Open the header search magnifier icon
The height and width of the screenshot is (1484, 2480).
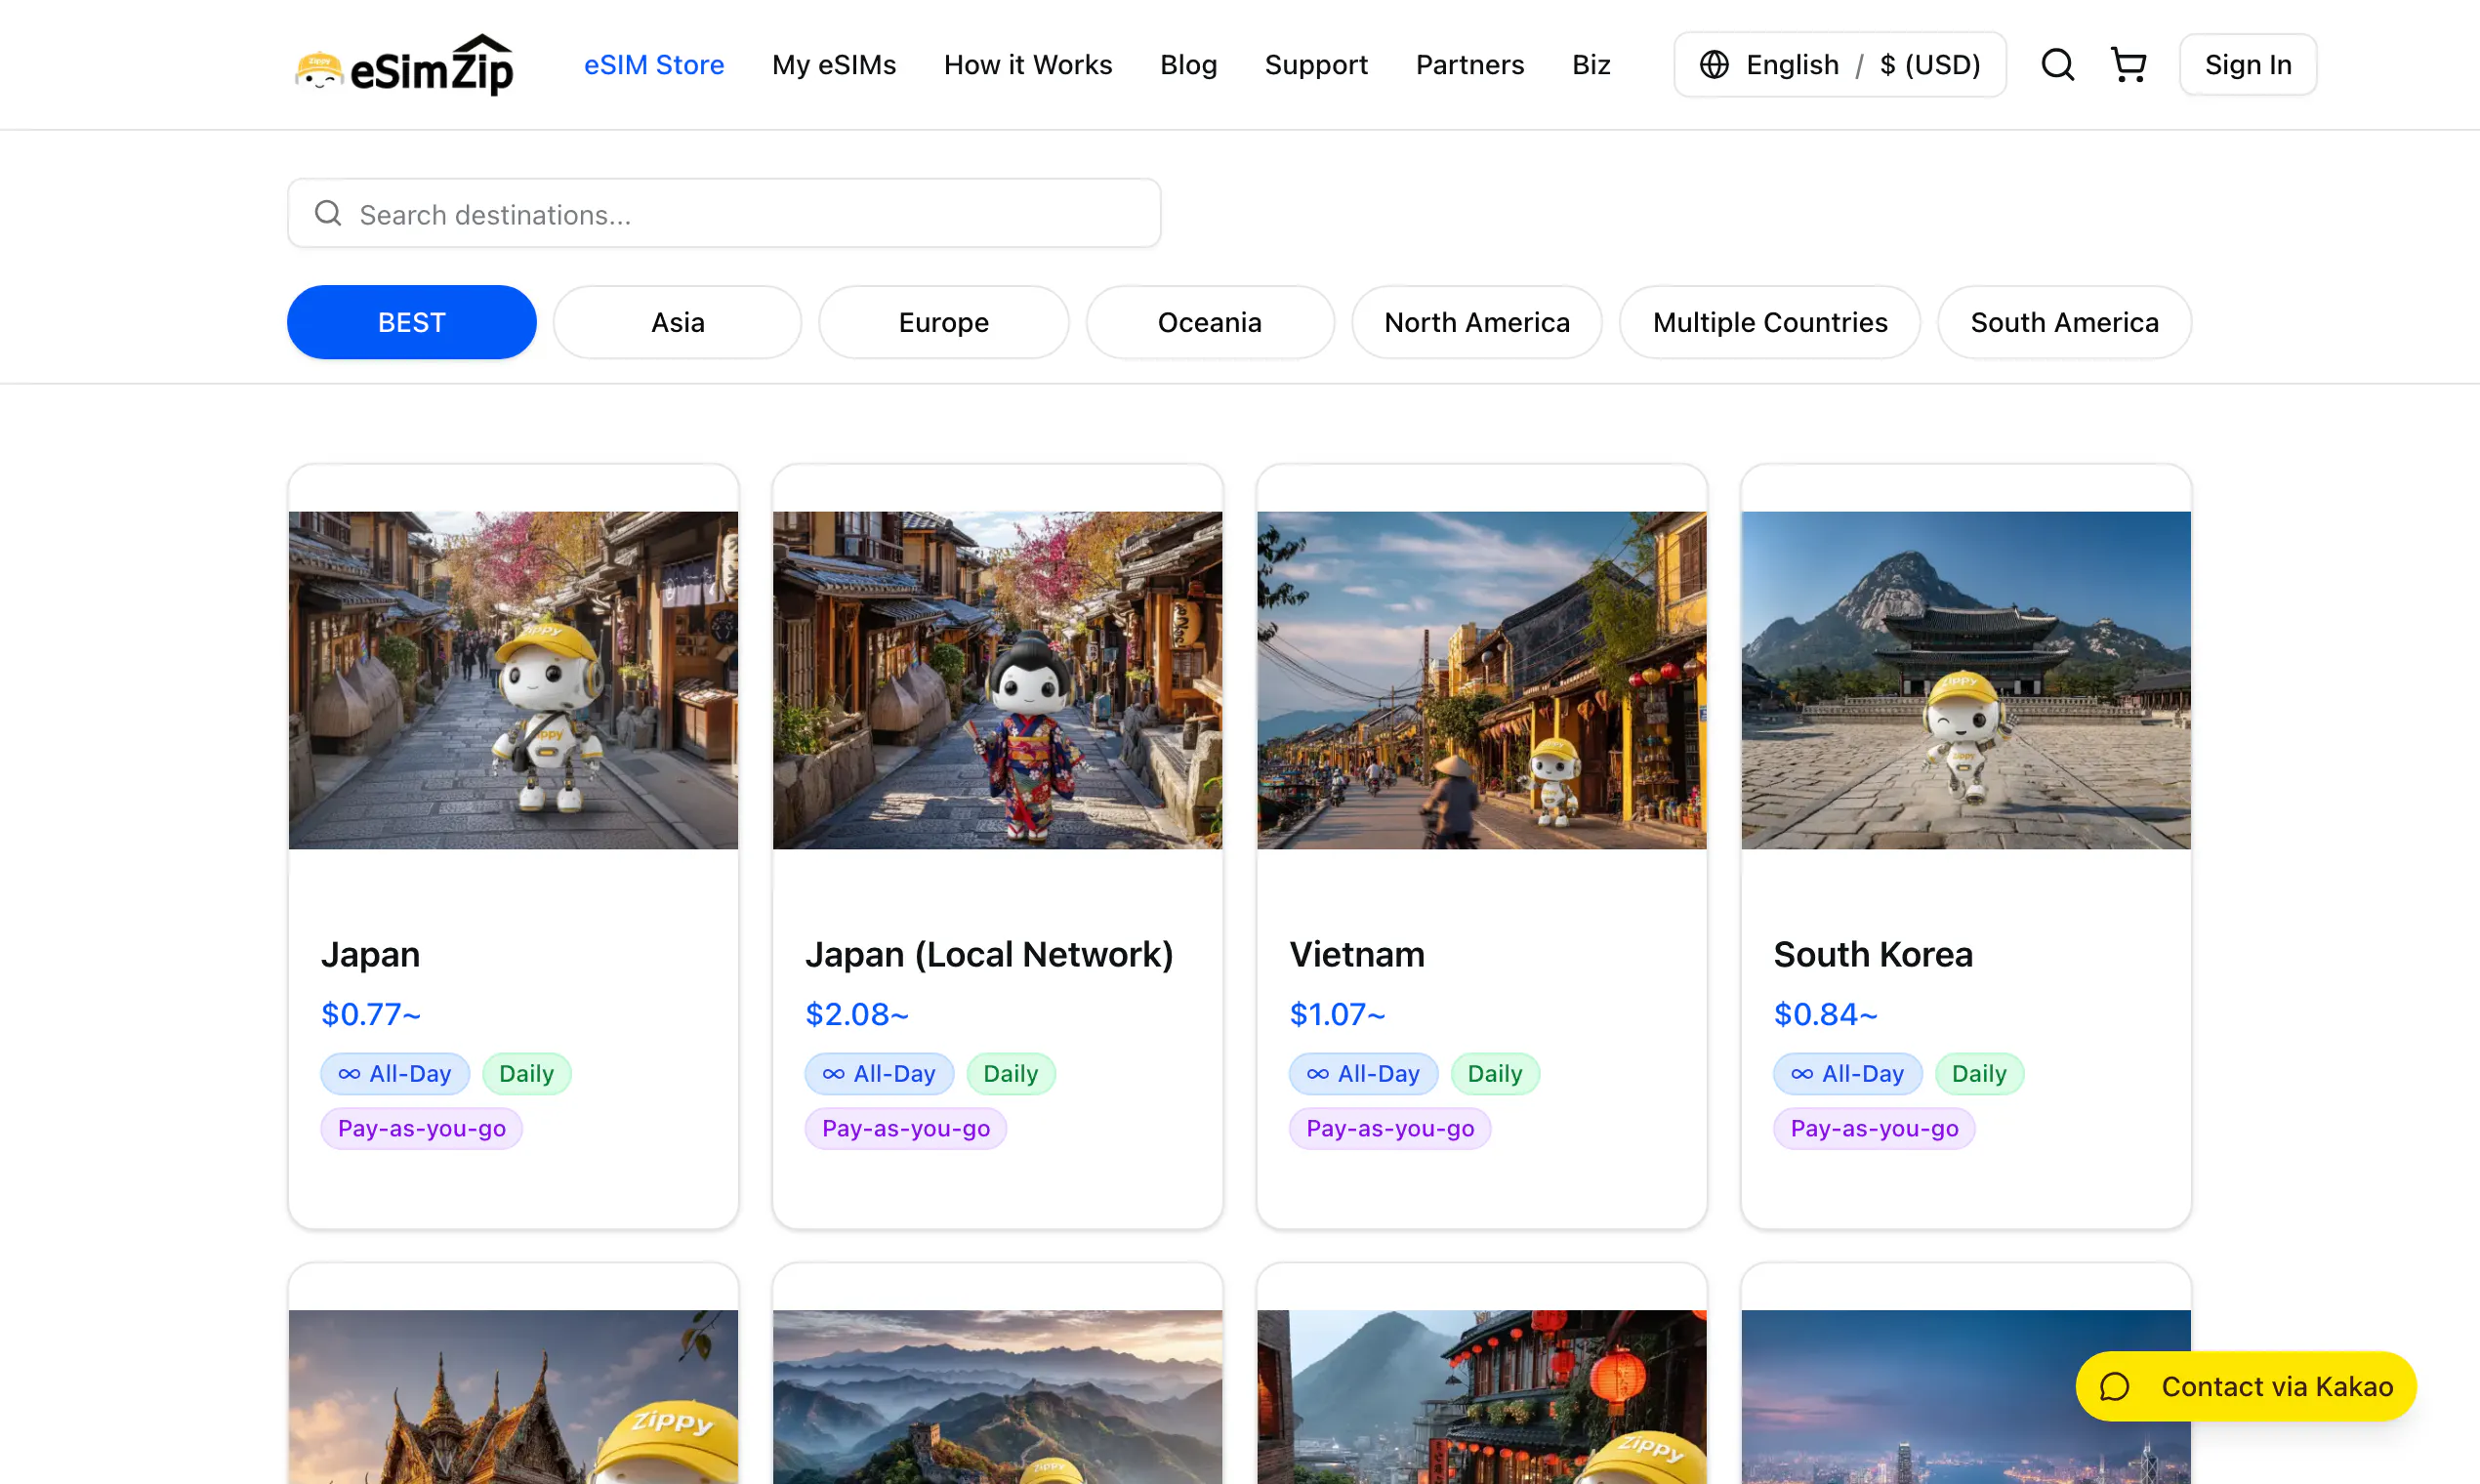coord(2057,65)
